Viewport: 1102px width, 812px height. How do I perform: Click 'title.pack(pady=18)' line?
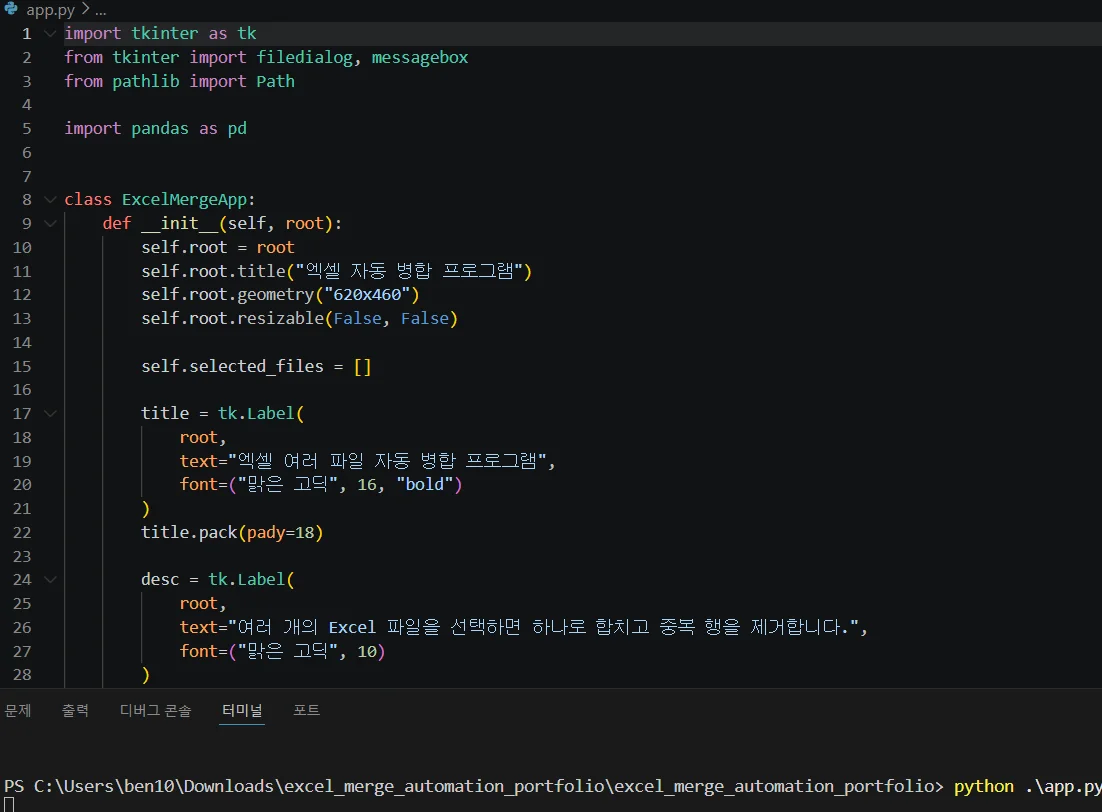(x=232, y=533)
